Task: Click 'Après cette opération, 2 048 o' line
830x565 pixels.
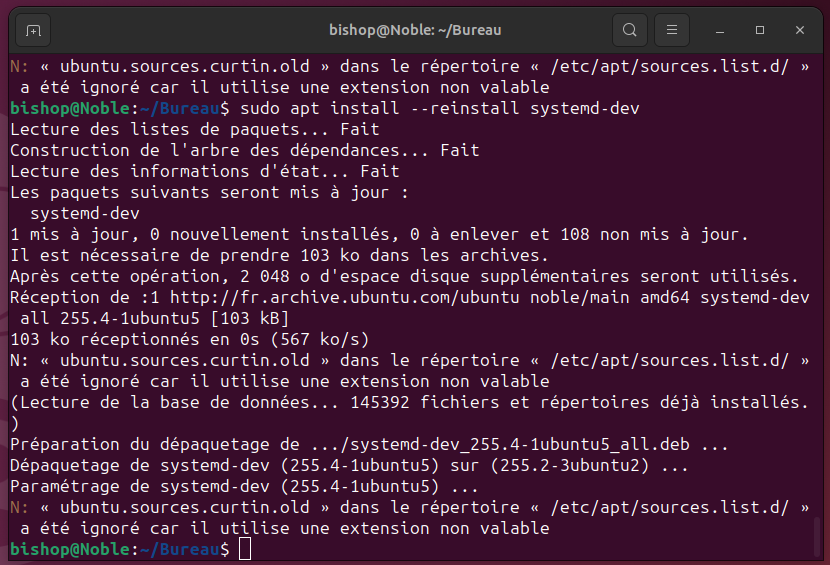Action: coord(404,276)
